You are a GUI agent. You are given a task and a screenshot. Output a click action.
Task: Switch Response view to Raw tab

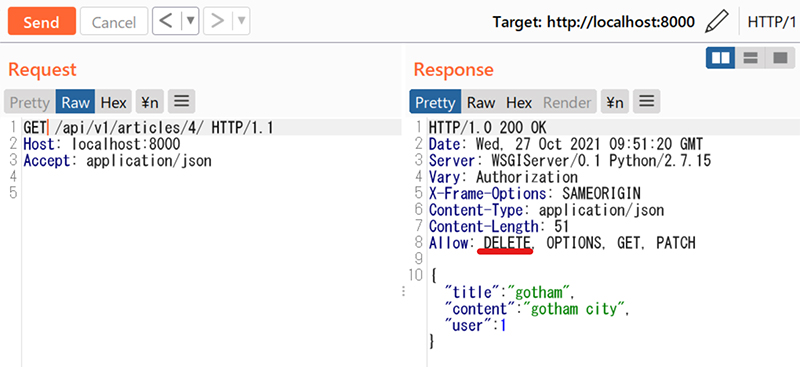pos(481,102)
